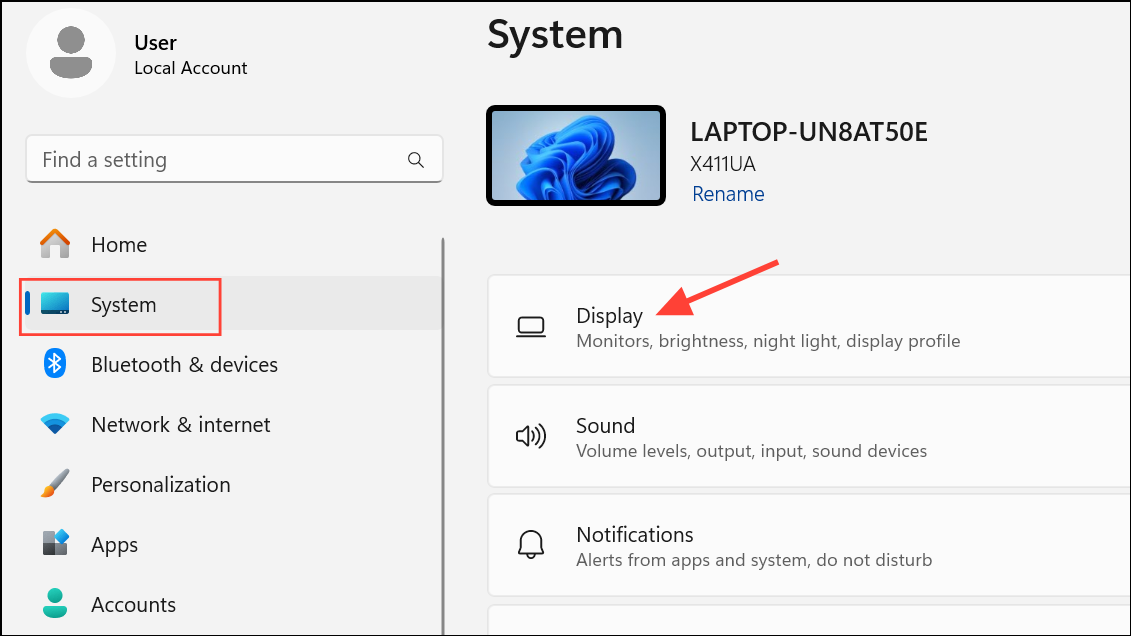This screenshot has width=1131, height=636.
Task: Click the Home house icon
Action: pos(55,244)
